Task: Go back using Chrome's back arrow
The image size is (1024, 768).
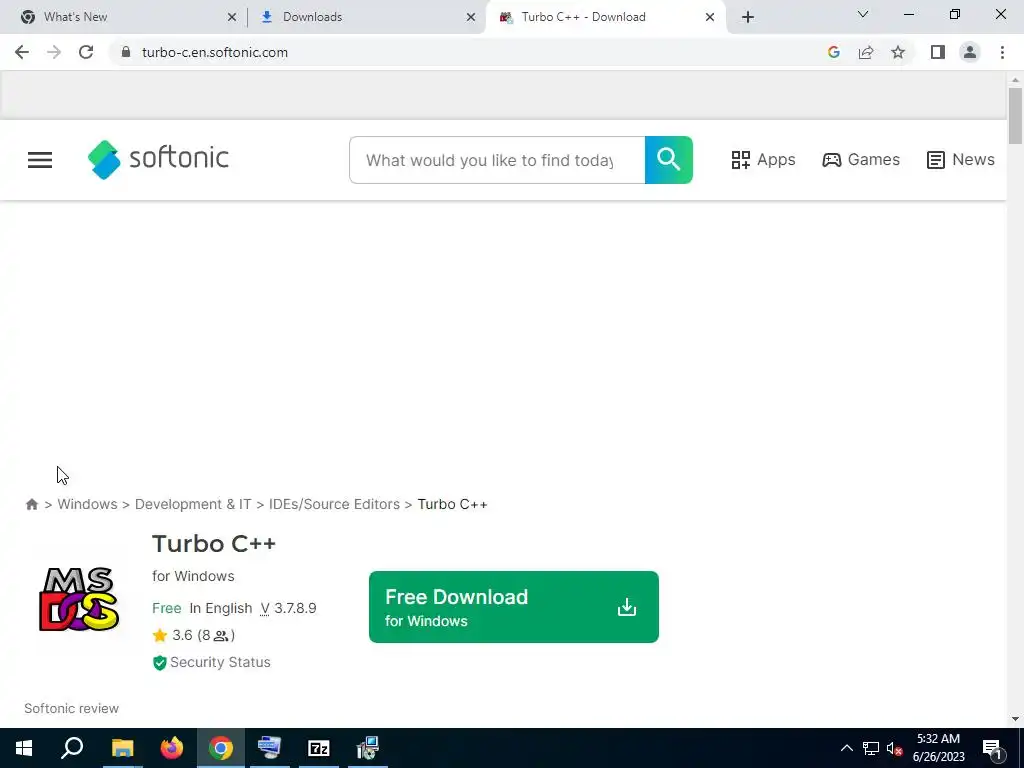Action: pyautogui.click(x=22, y=52)
